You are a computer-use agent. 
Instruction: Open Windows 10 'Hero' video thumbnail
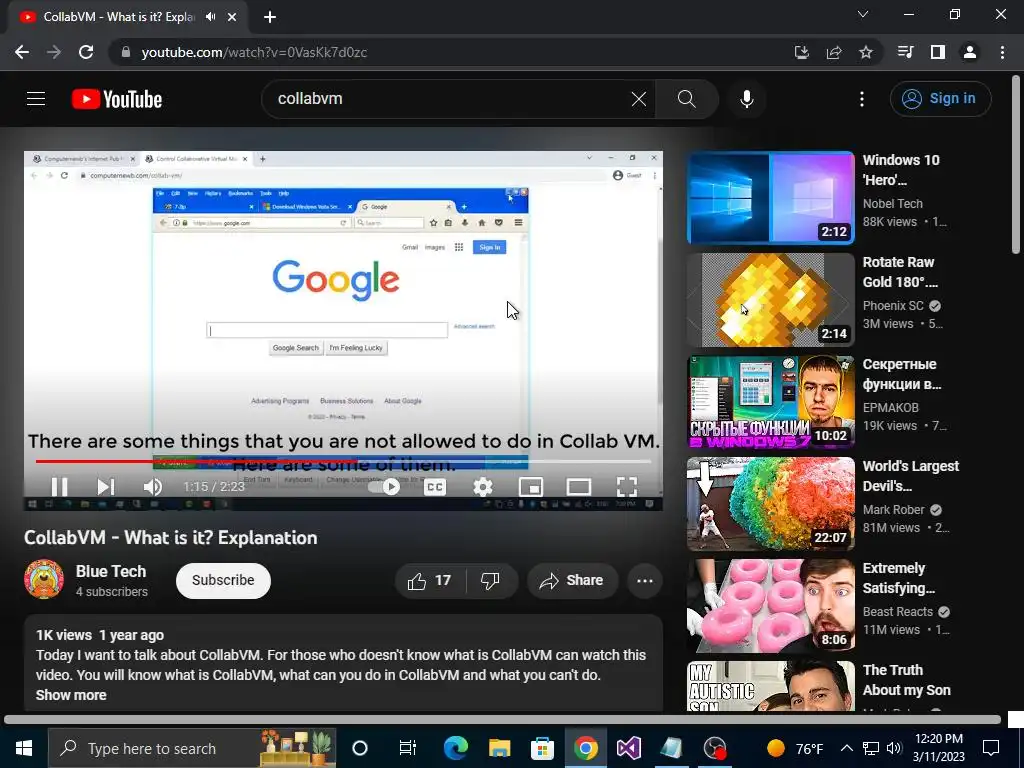[x=771, y=197]
